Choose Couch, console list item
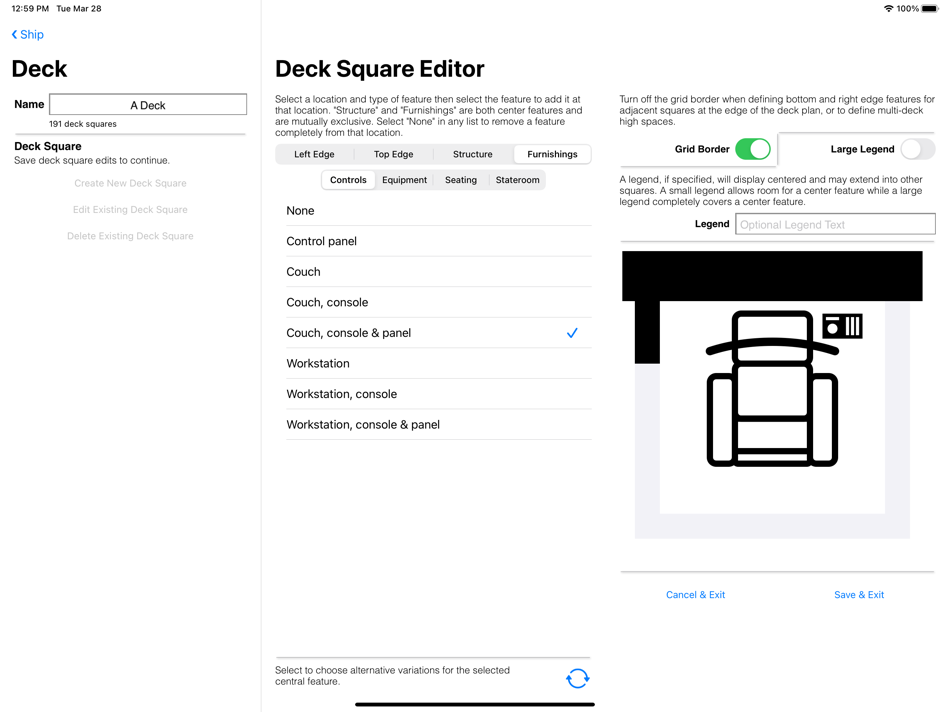 click(x=439, y=302)
